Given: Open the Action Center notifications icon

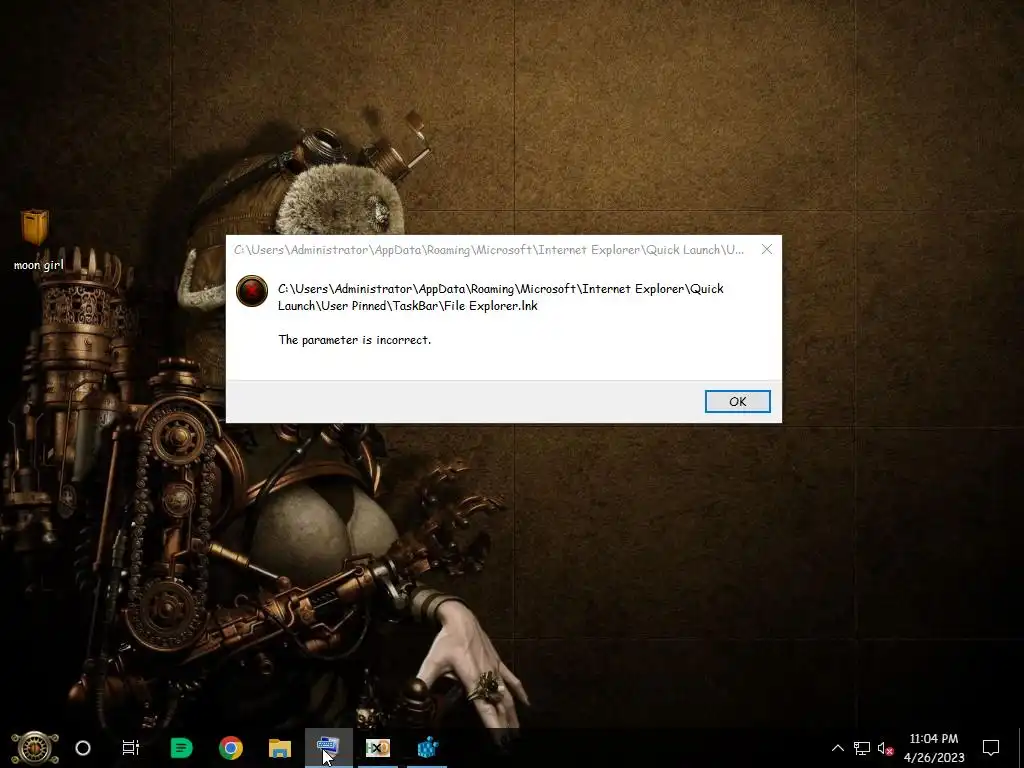Looking at the screenshot, I should coord(991,748).
